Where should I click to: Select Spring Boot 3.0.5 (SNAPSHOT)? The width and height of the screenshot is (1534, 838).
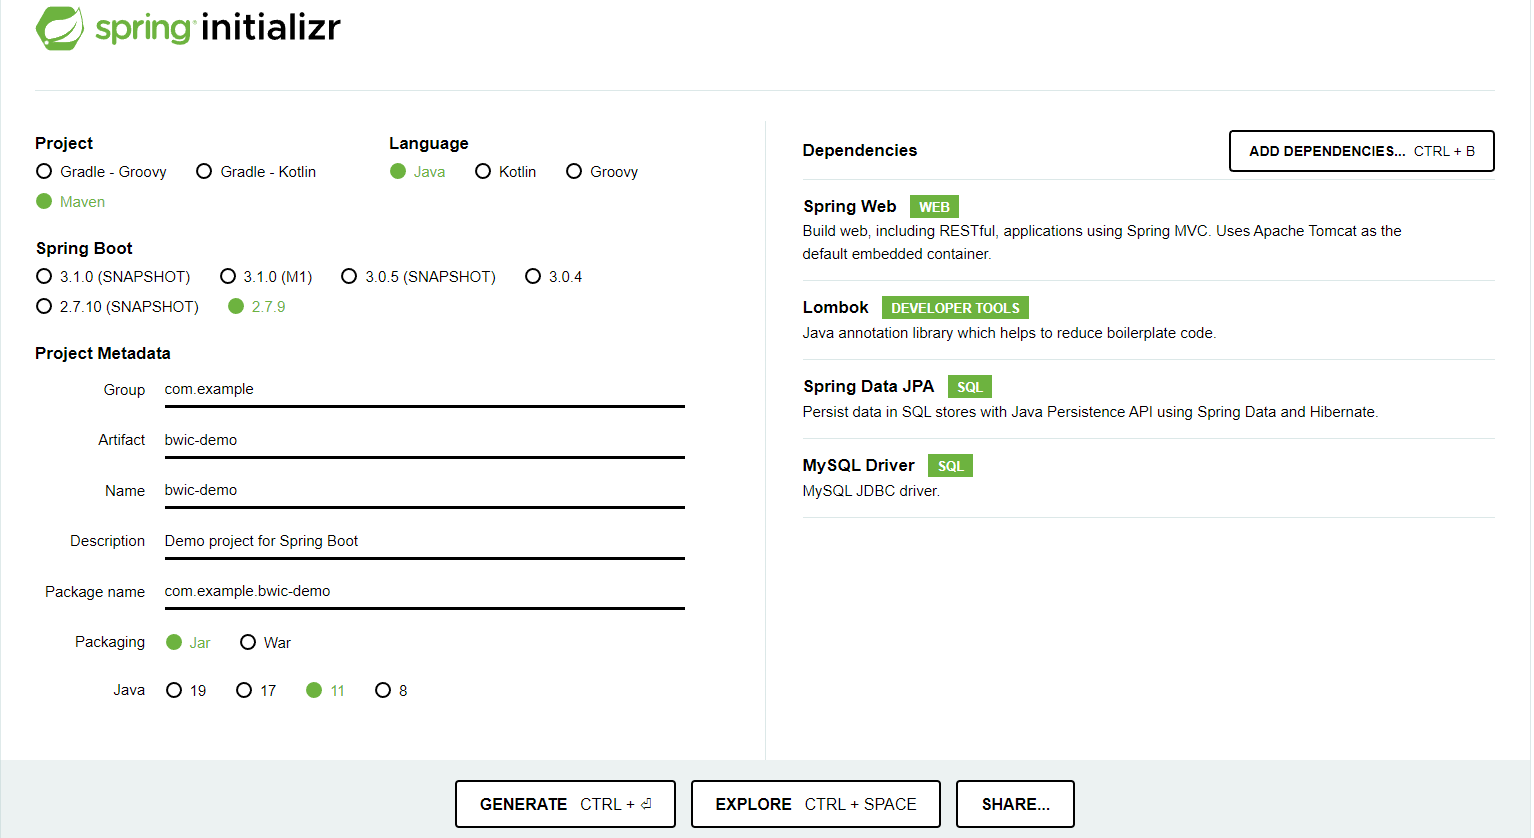(418, 277)
